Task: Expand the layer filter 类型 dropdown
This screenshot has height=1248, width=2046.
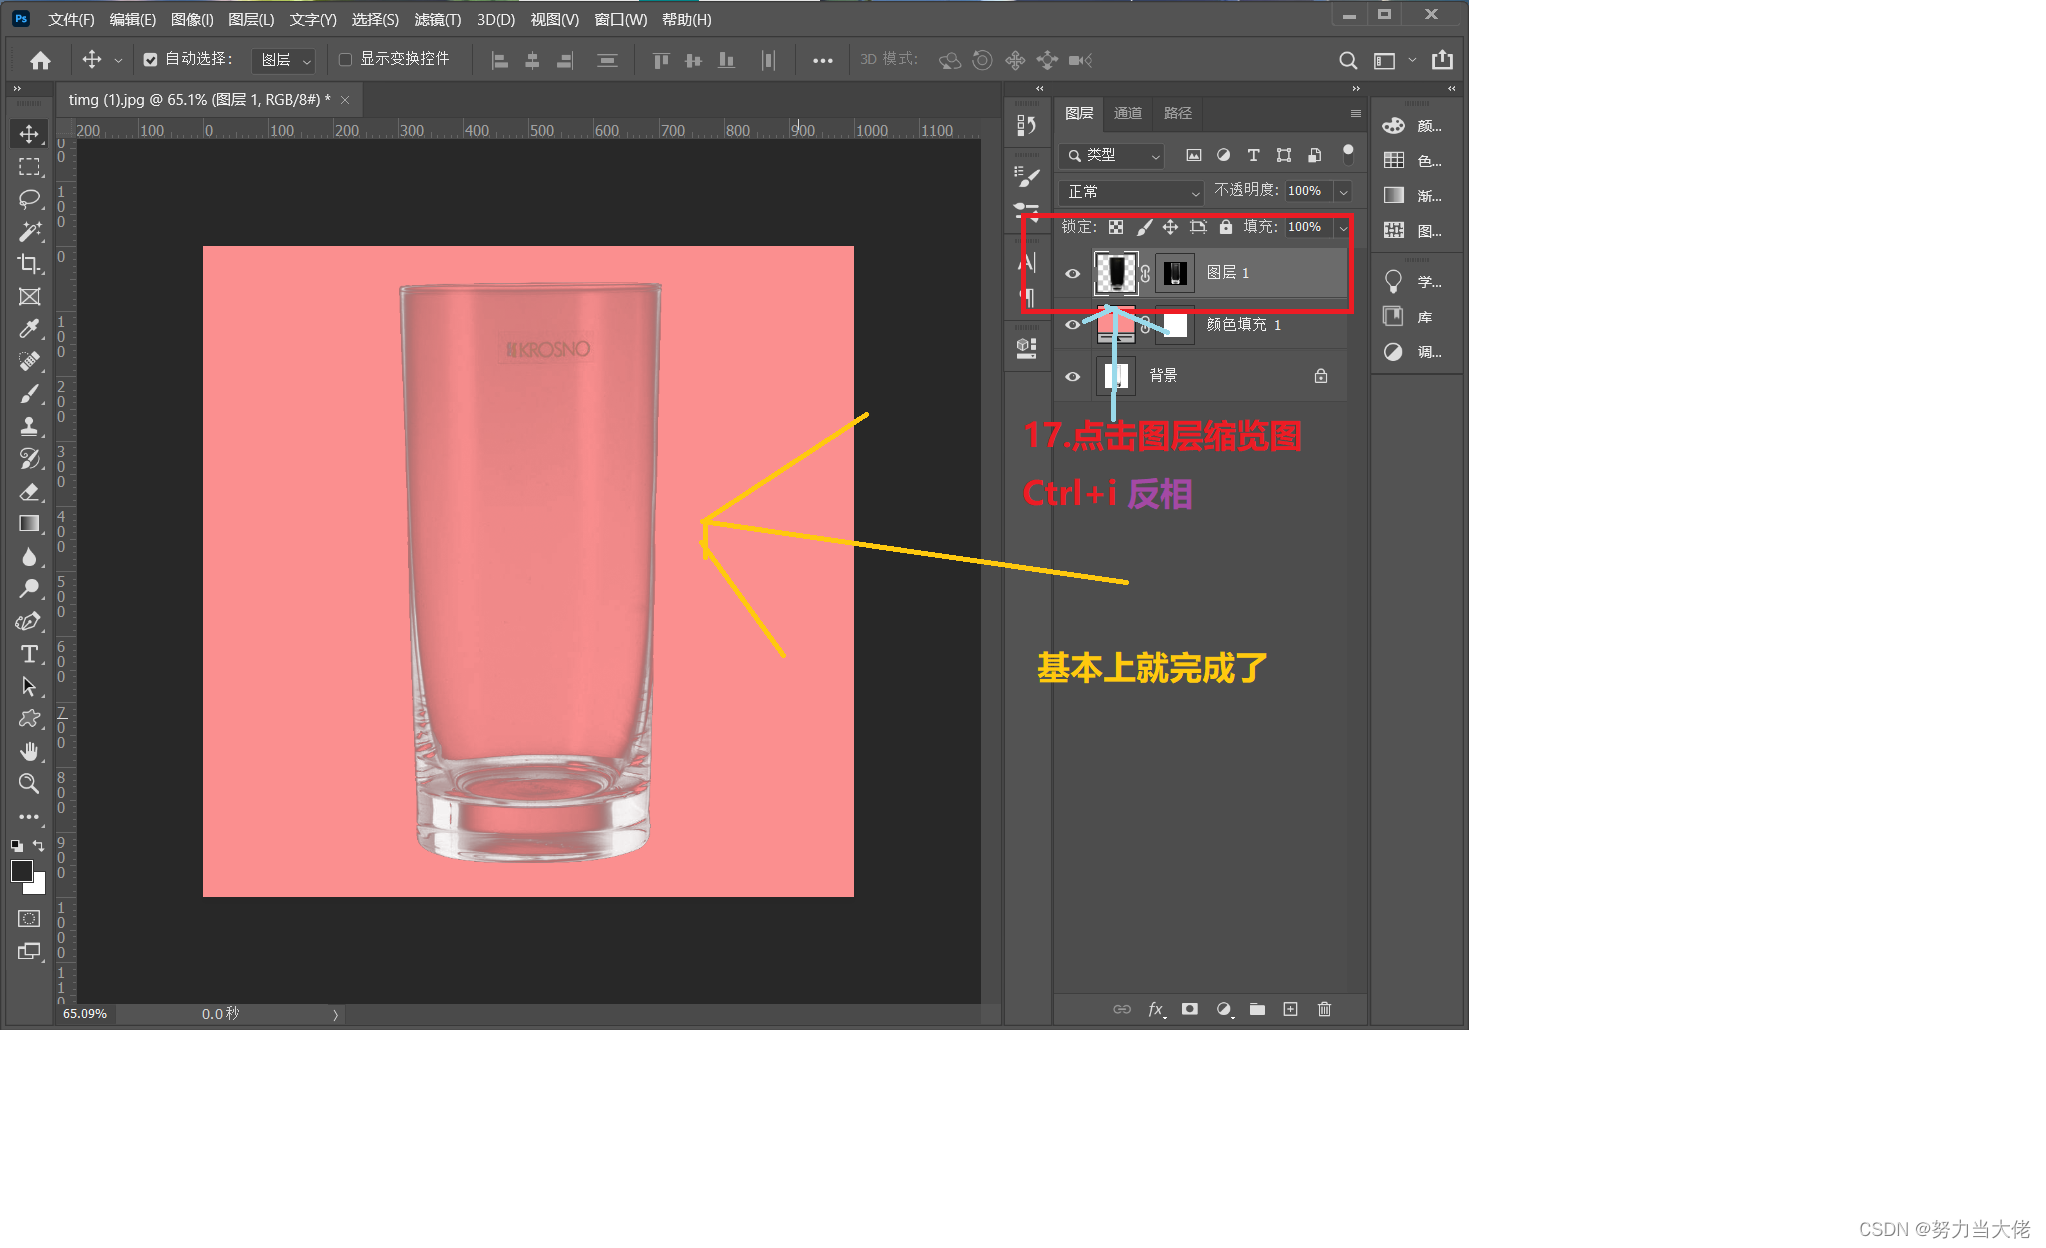Action: pyautogui.click(x=1114, y=155)
